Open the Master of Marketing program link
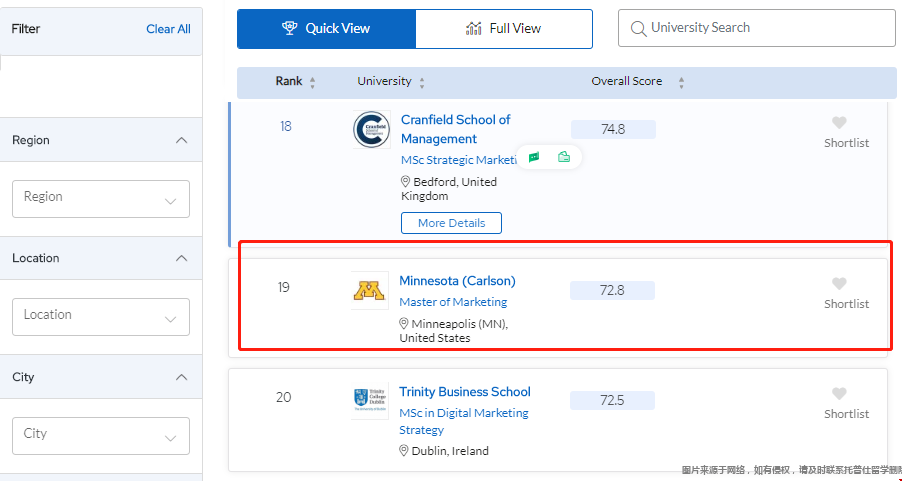 click(x=453, y=302)
